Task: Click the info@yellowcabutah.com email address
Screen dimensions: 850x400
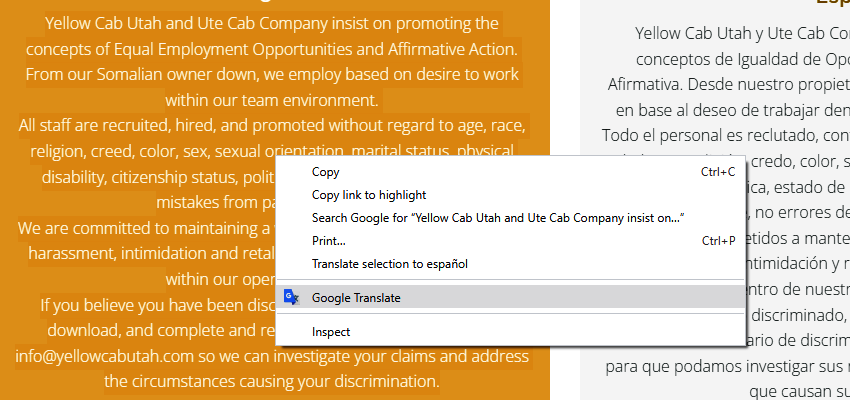Action: point(104,356)
